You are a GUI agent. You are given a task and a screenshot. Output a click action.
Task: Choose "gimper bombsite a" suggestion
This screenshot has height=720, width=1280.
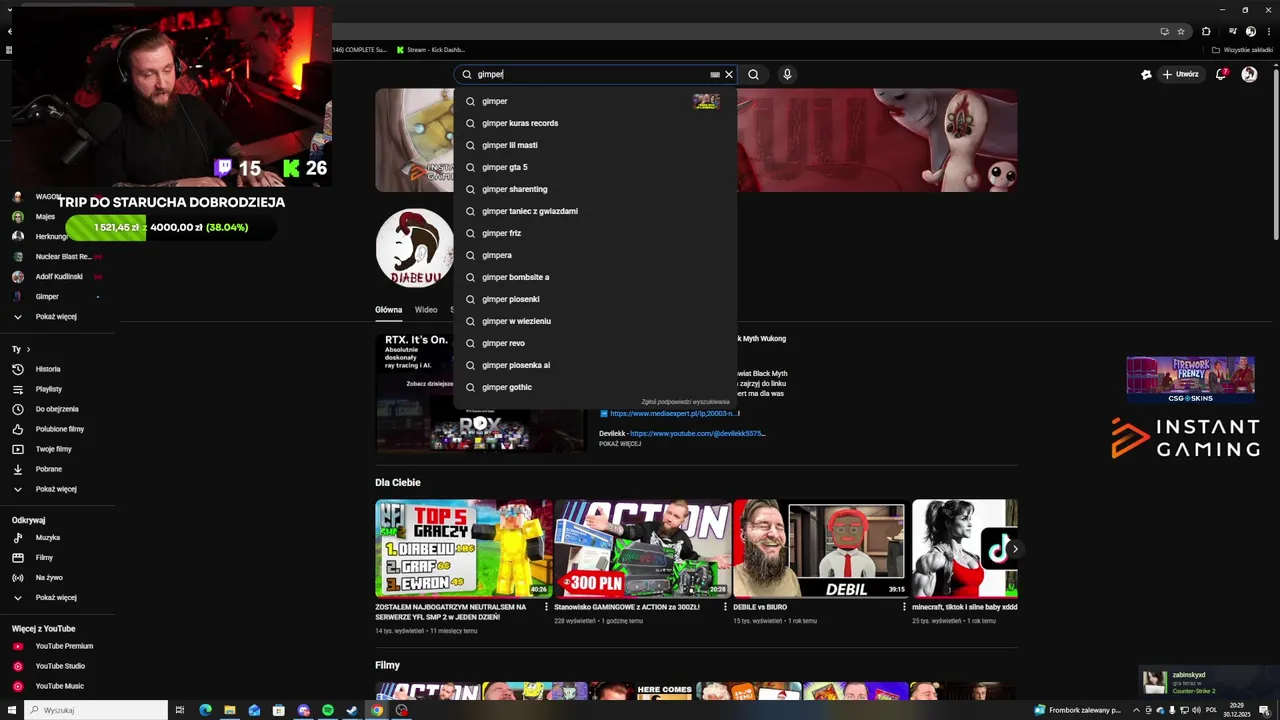coord(595,277)
